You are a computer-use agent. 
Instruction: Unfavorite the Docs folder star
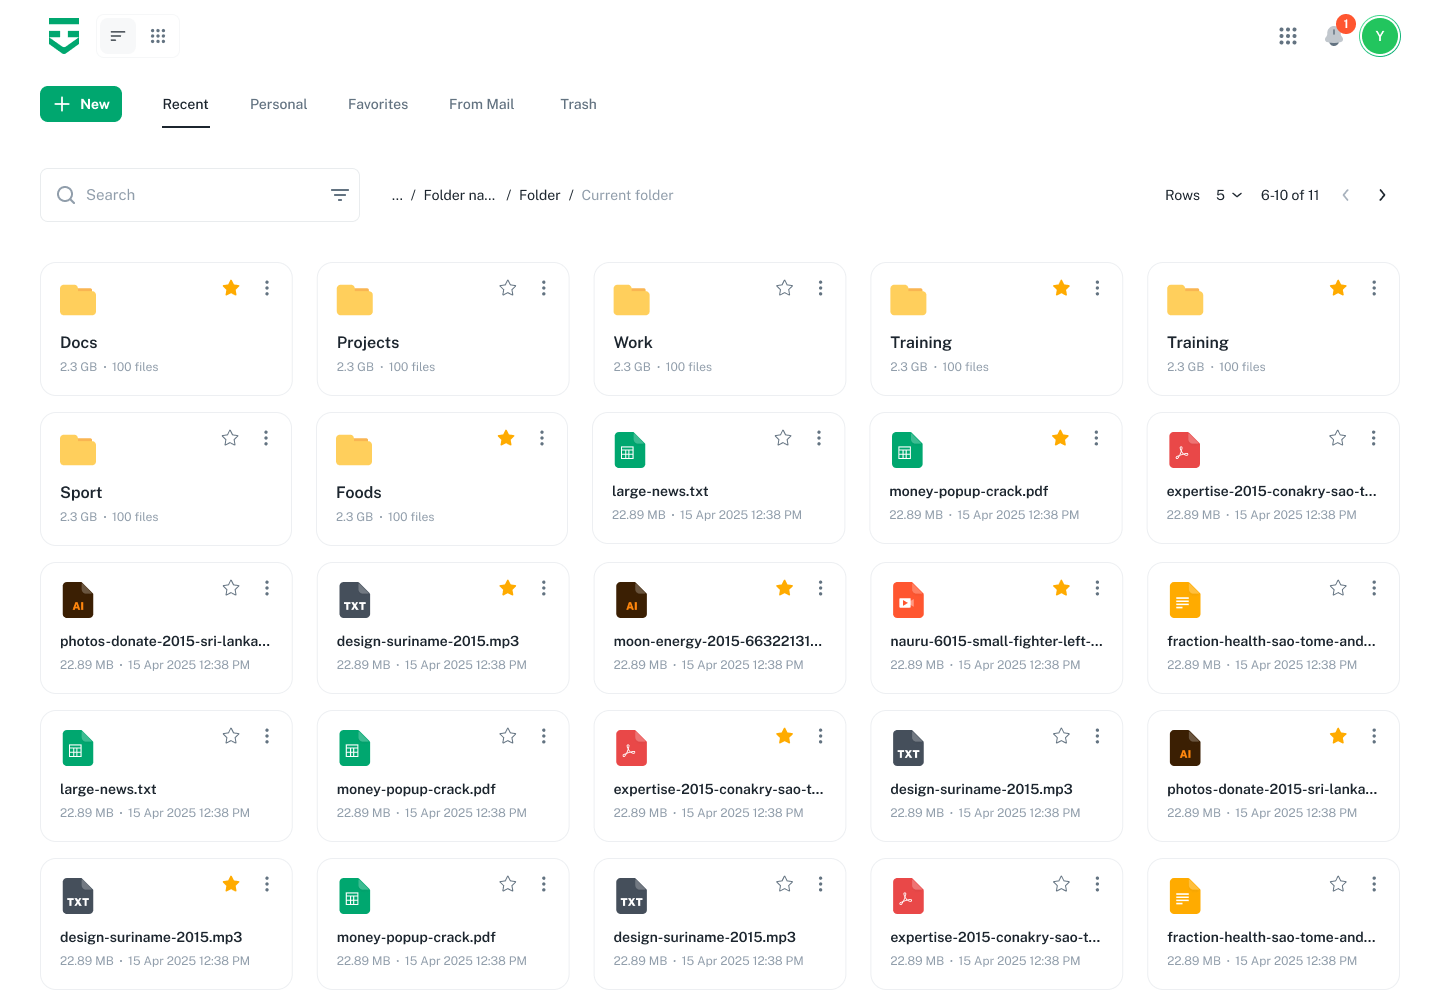click(231, 288)
